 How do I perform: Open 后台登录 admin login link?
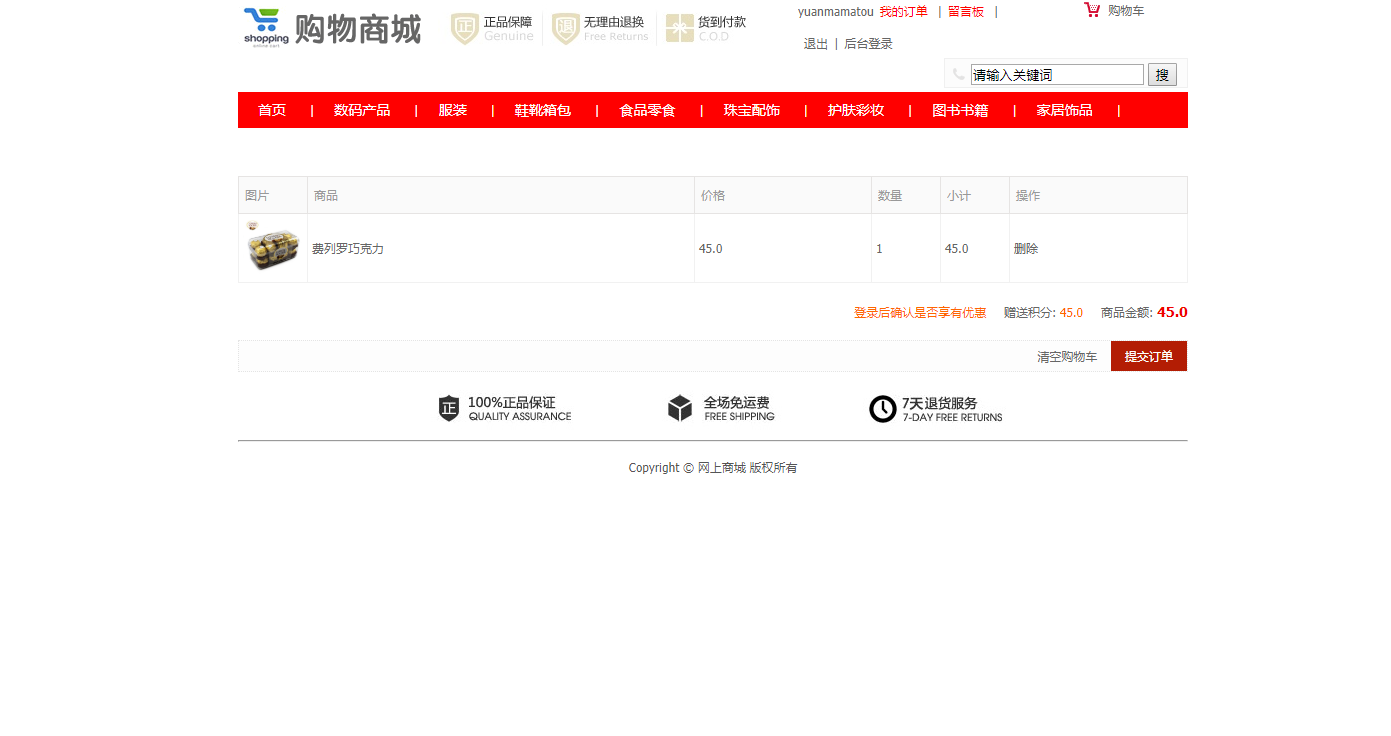[867, 43]
